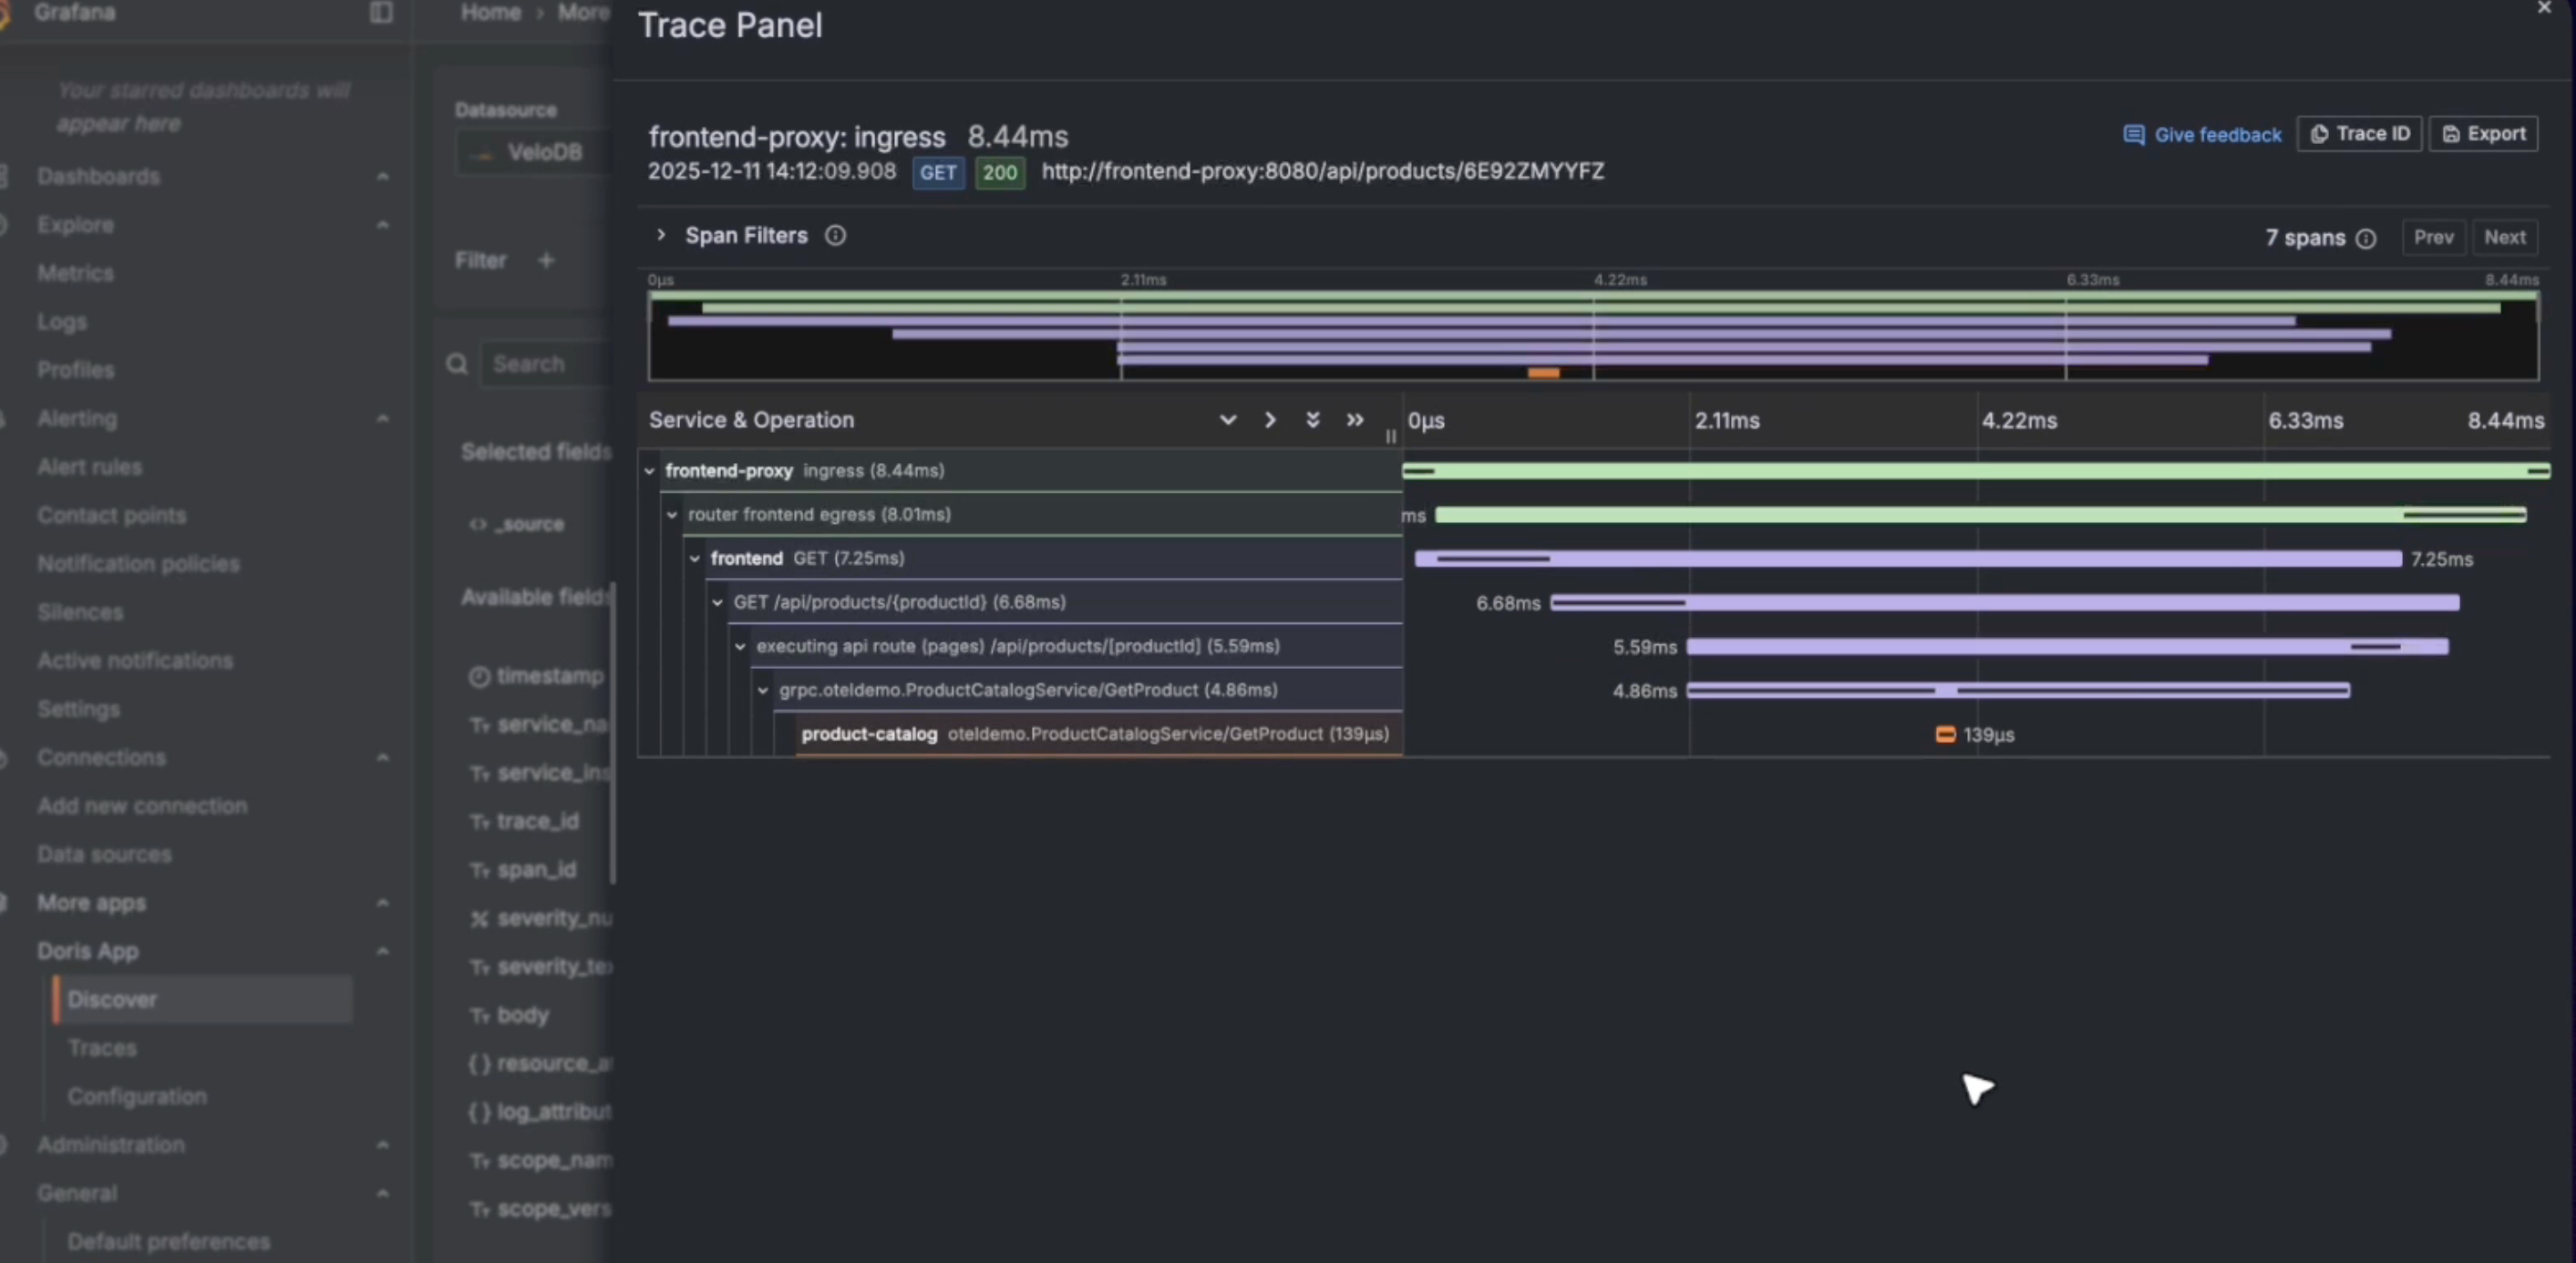Collapse the frontend GET span
Image resolution: width=2576 pixels, height=1263 pixels.
(x=695, y=559)
